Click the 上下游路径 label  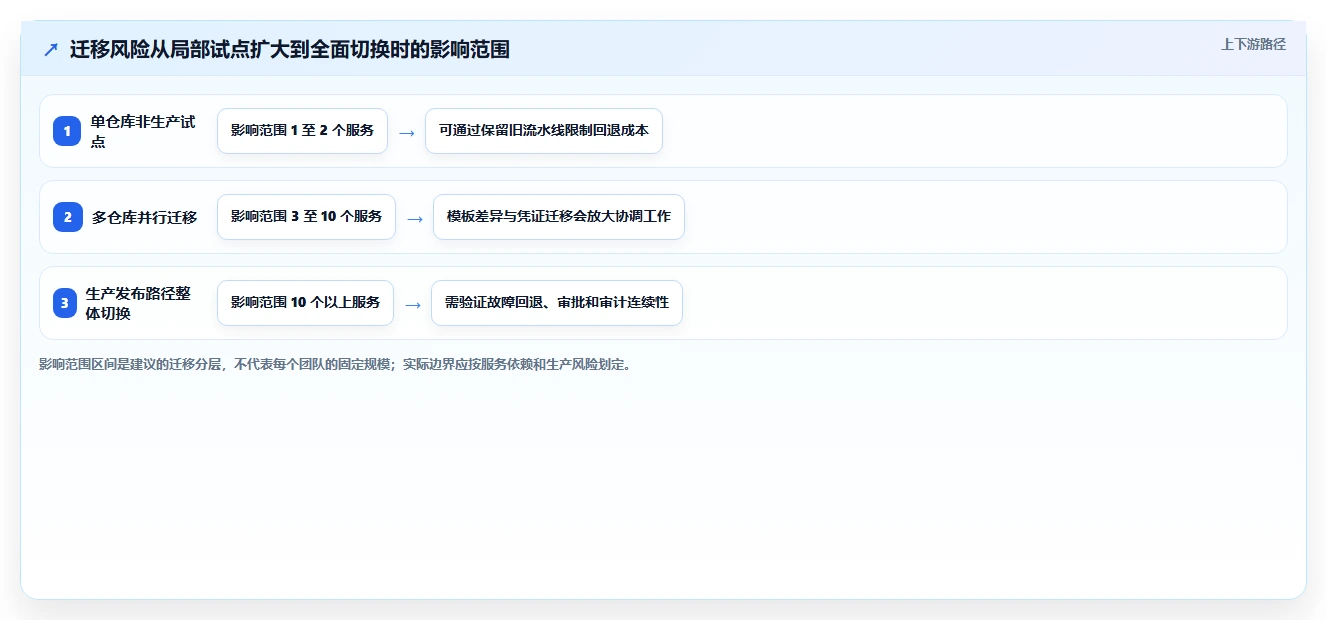click(1253, 45)
